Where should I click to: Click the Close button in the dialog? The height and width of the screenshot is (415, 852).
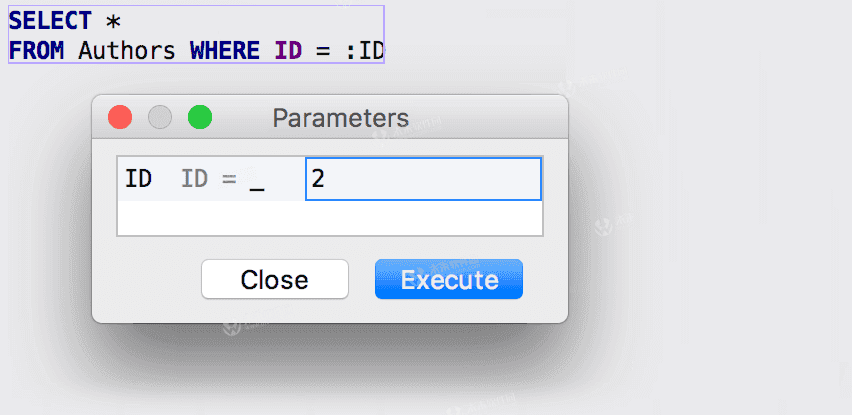[x=274, y=279]
